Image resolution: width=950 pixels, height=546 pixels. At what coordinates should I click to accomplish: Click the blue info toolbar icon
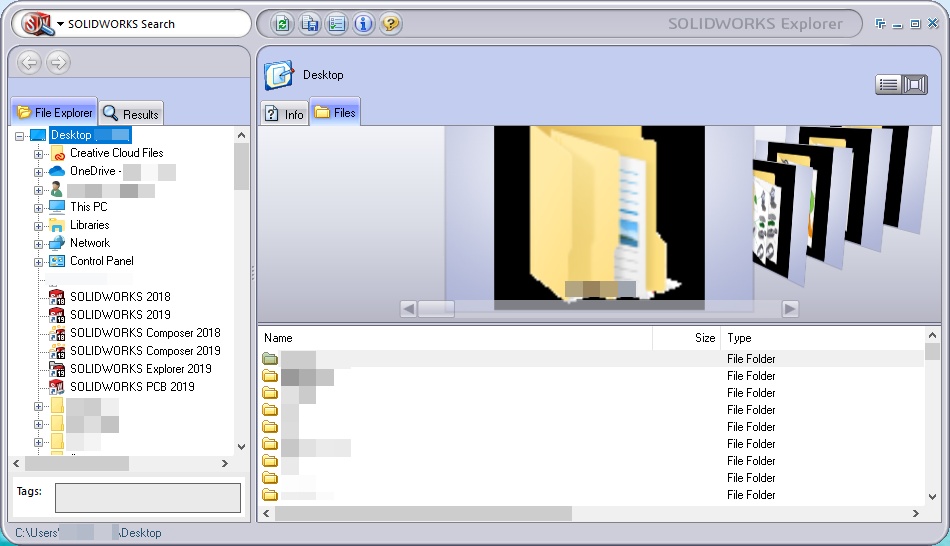tap(364, 24)
